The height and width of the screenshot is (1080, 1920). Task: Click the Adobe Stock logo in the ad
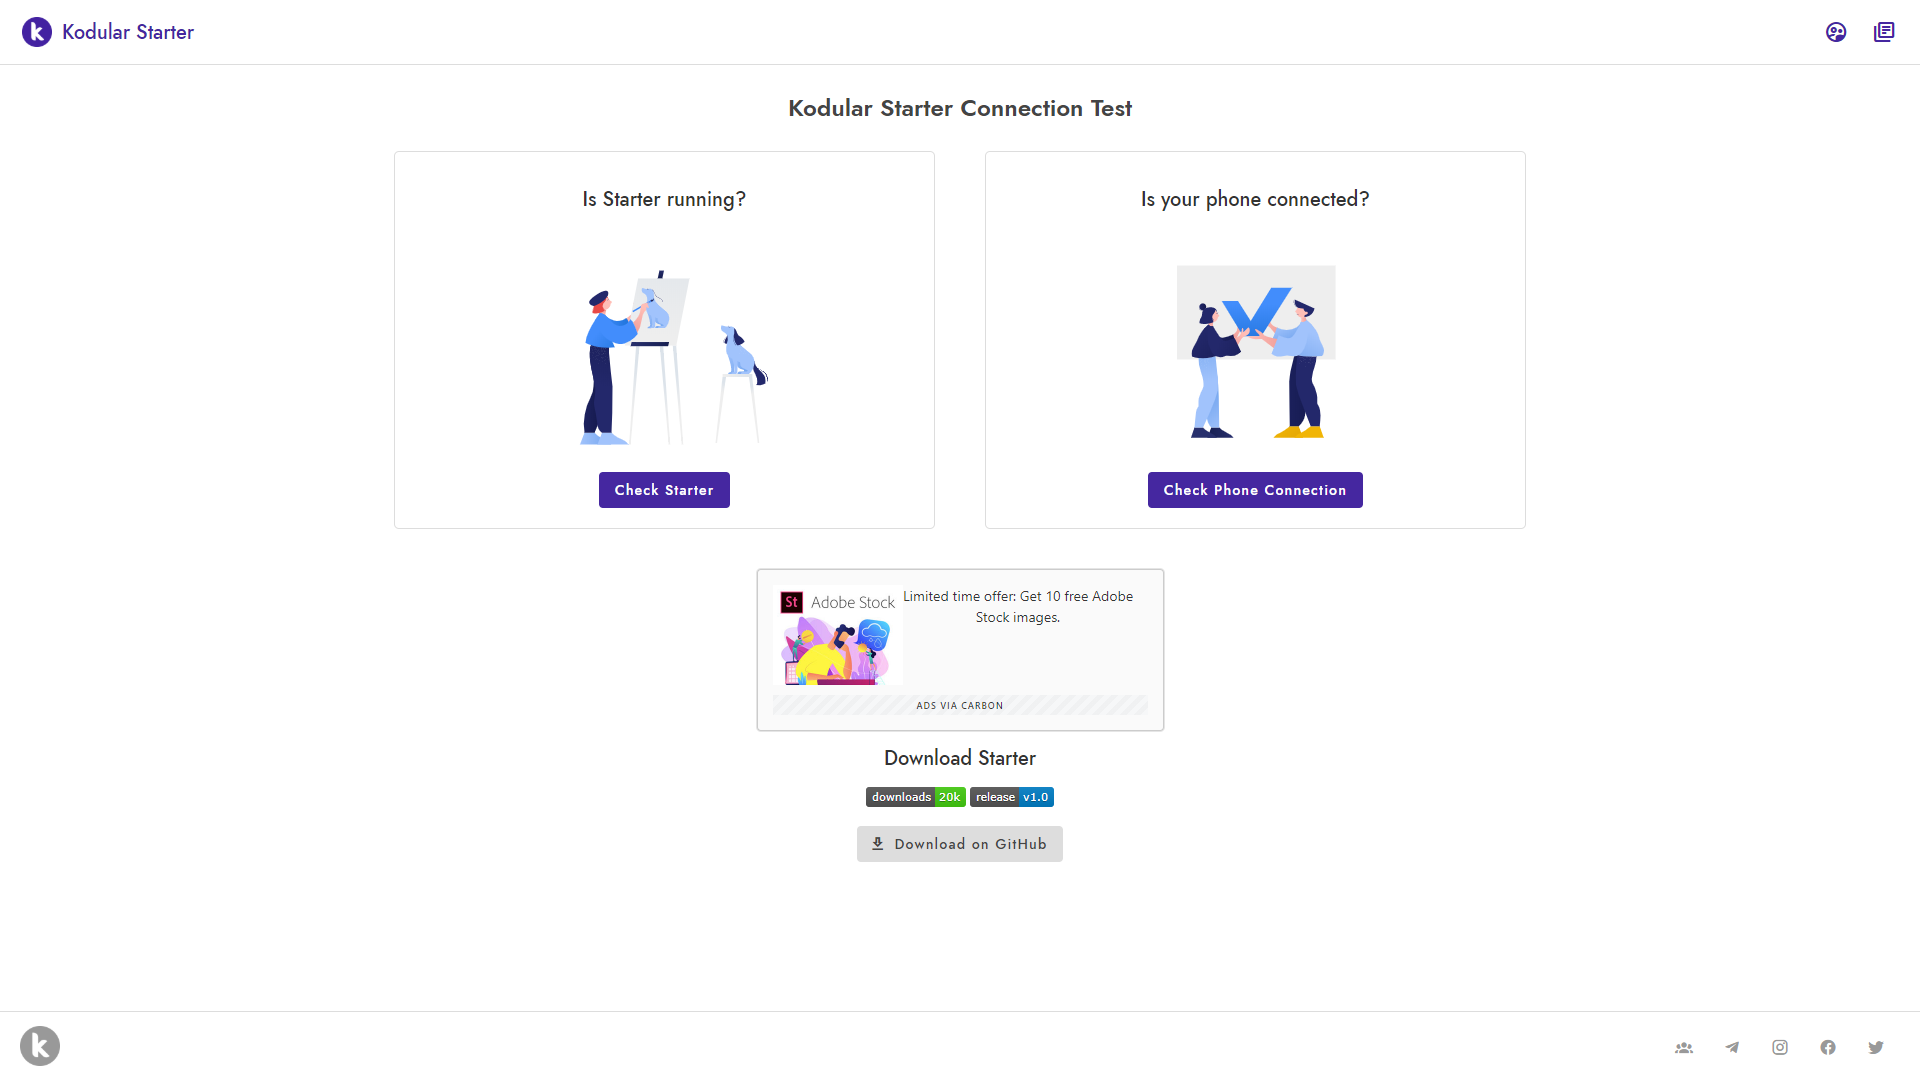(x=837, y=601)
